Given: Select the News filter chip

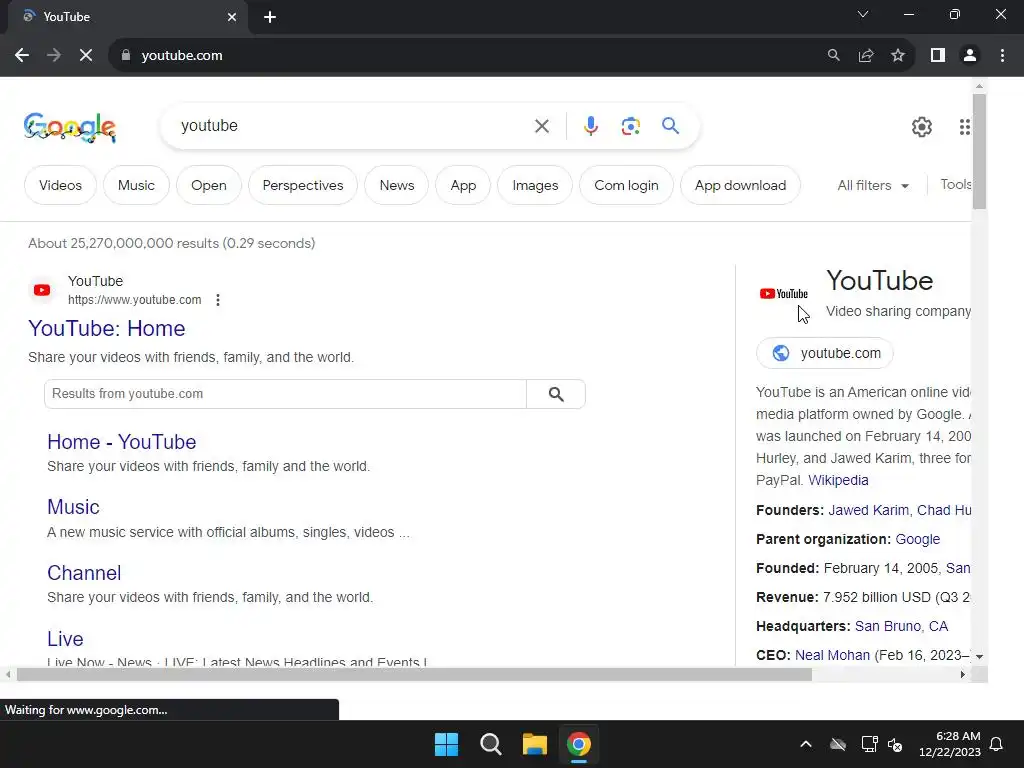Looking at the screenshot, I should 396,185.
